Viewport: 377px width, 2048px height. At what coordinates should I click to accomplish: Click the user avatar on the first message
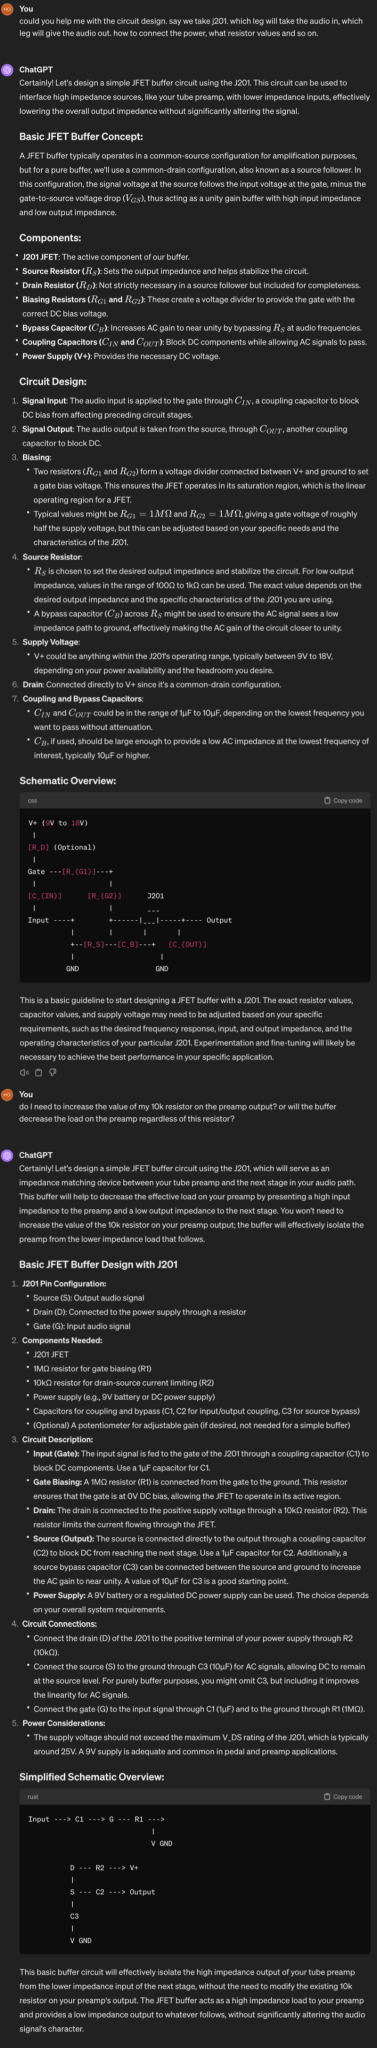click(7, 8)
